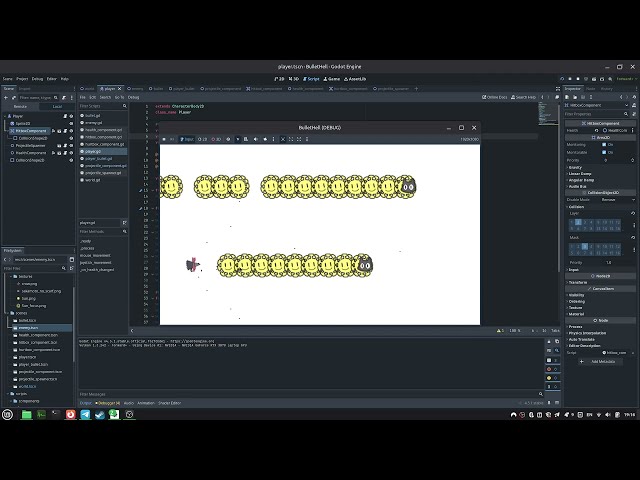Toggle visibility of HitboxComponent node
This screenshot has height=480, width=640.
(x=71, y=131)
